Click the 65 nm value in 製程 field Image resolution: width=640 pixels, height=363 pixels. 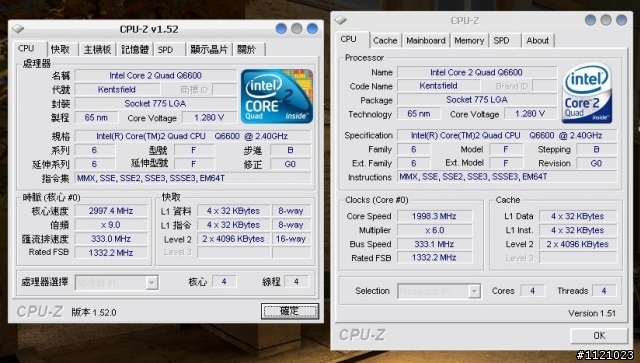pos(96,118)
